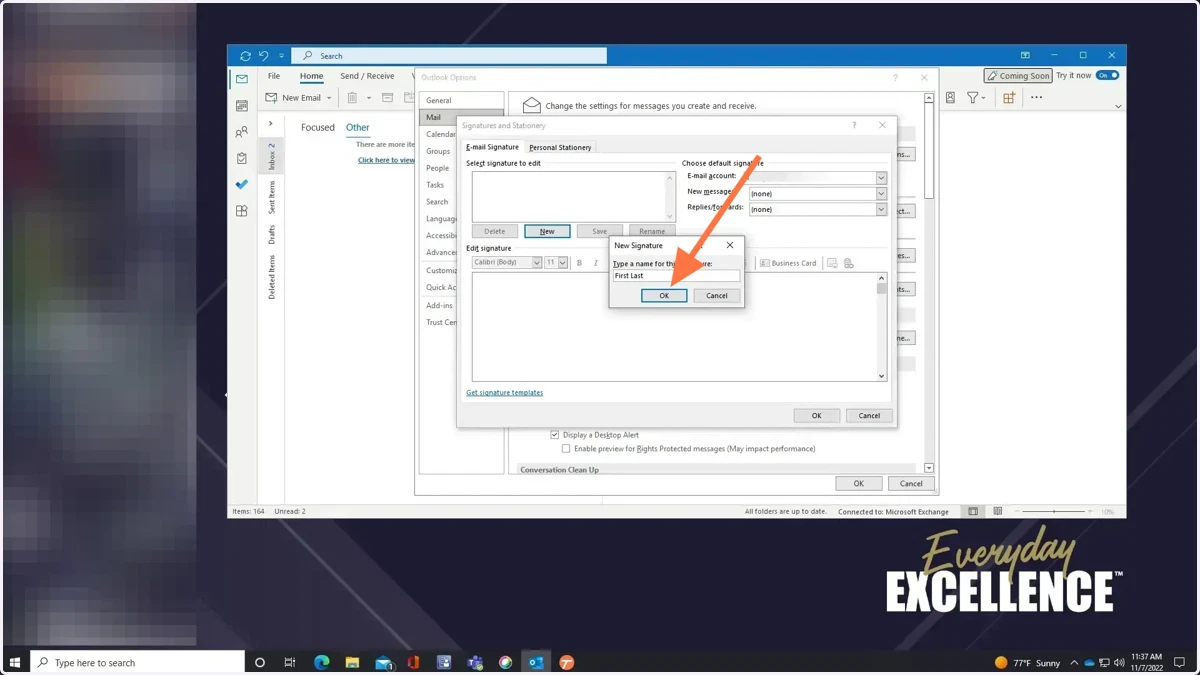
Task: Click Cancel in the New Signature dialog
Action: pyautogui.click(x=717, y=296)
